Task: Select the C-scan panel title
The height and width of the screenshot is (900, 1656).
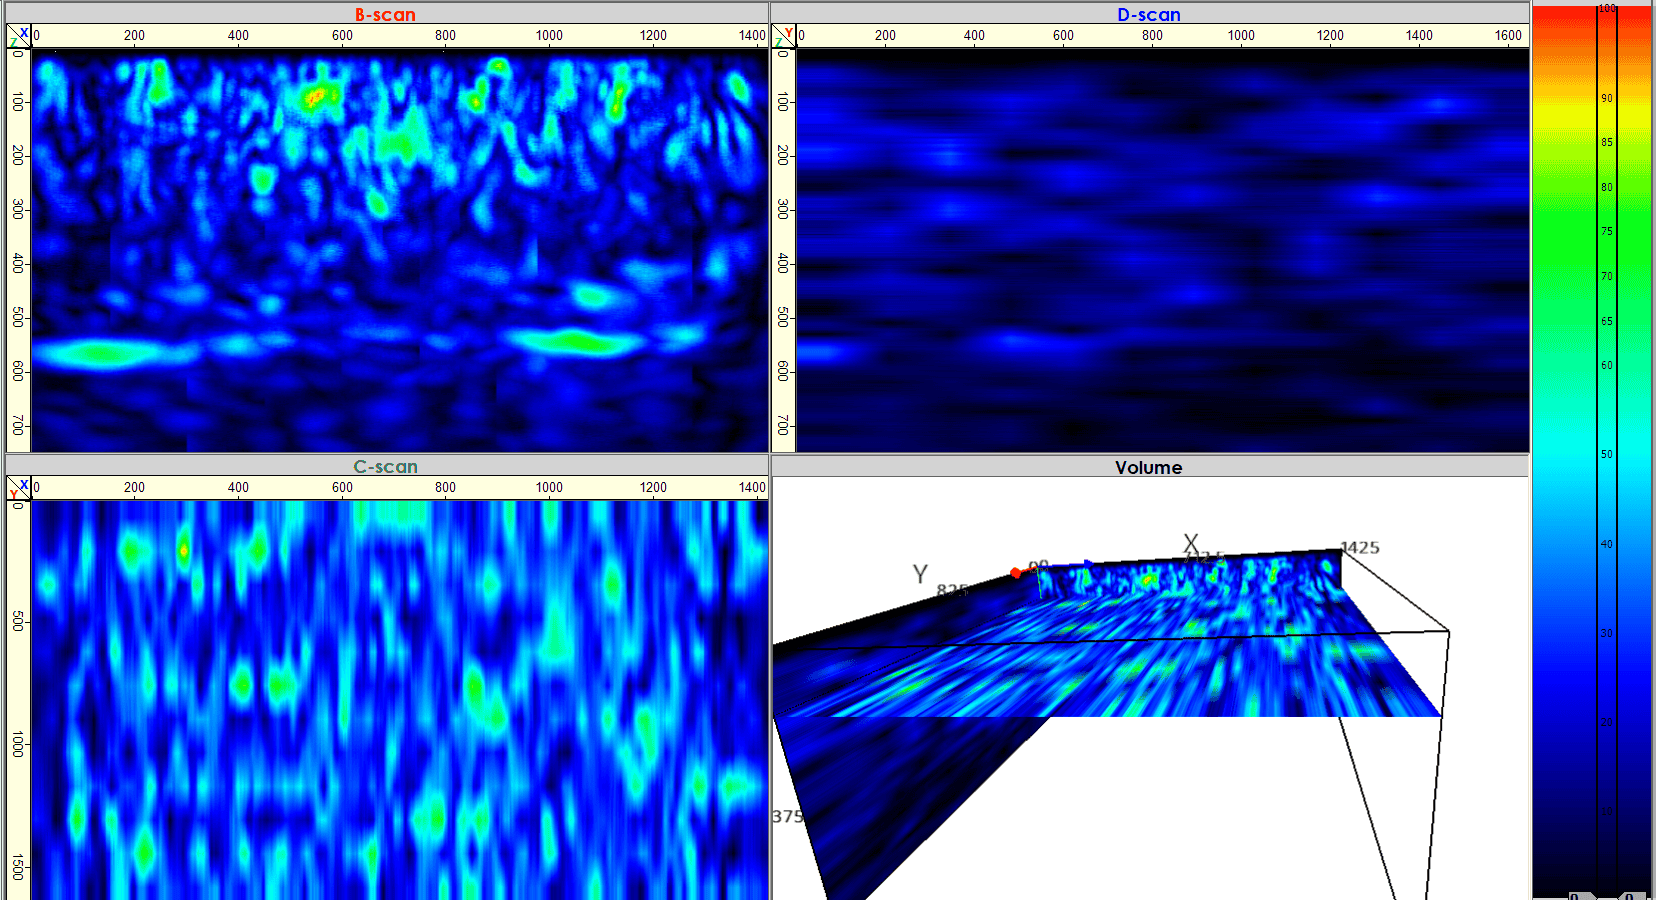Action: (x=385, y=466)
